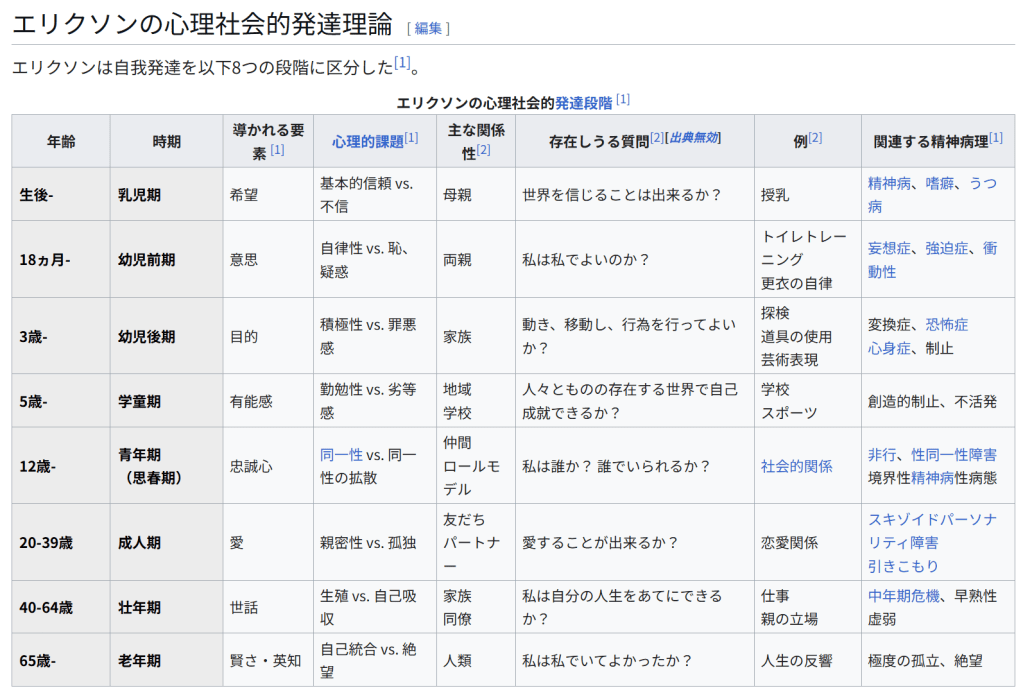Click the 嗜癖 link
This screenshot has height=693, width=1023.
(940, 183)
